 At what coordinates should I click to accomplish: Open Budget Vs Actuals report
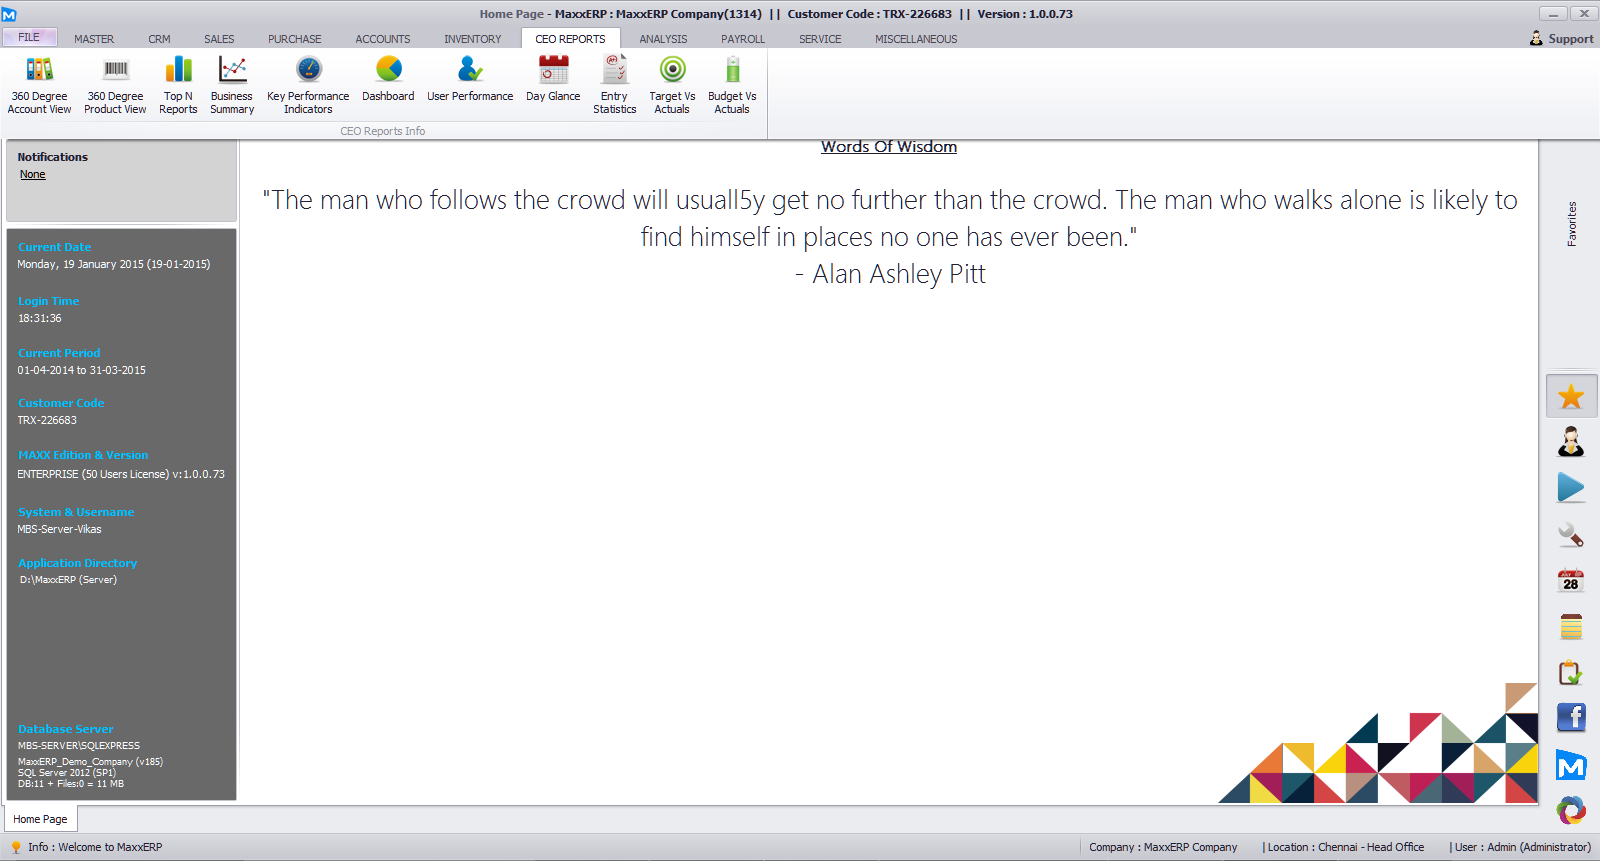[732, 85]
